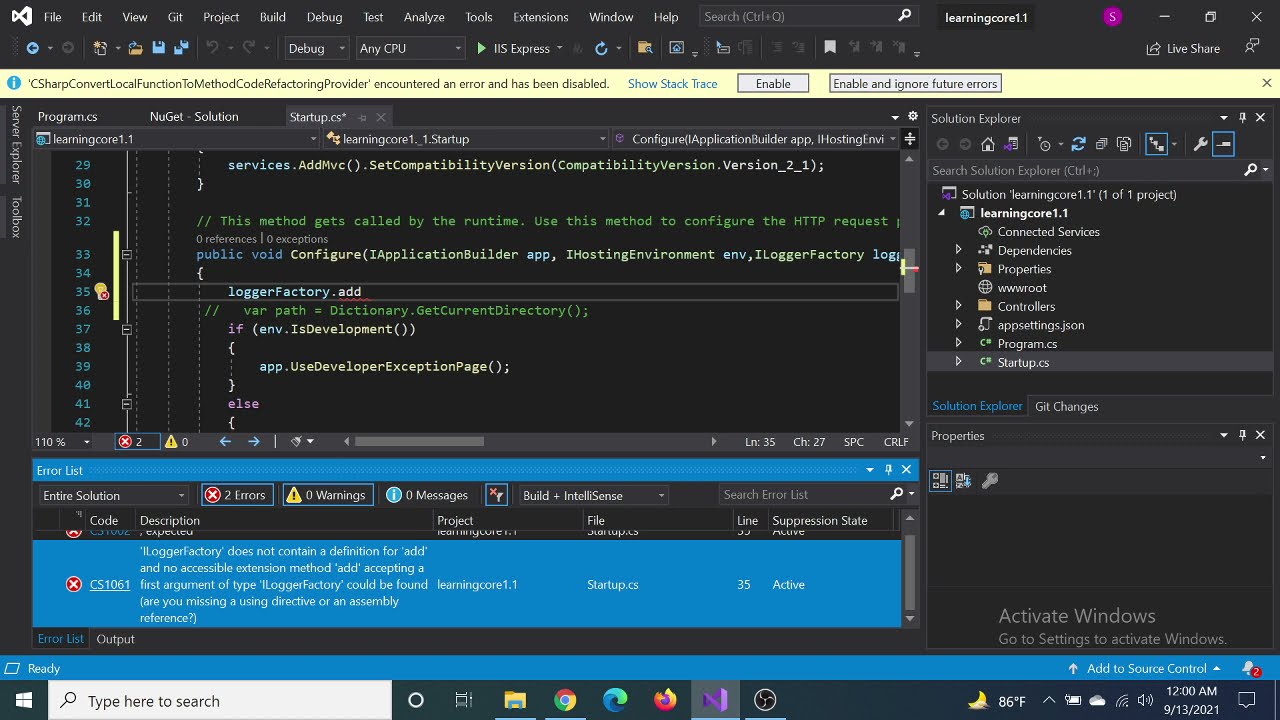Click the editor settings gear icon above code
Viewport: 1280px width, 720px height.
pos(912,117)
